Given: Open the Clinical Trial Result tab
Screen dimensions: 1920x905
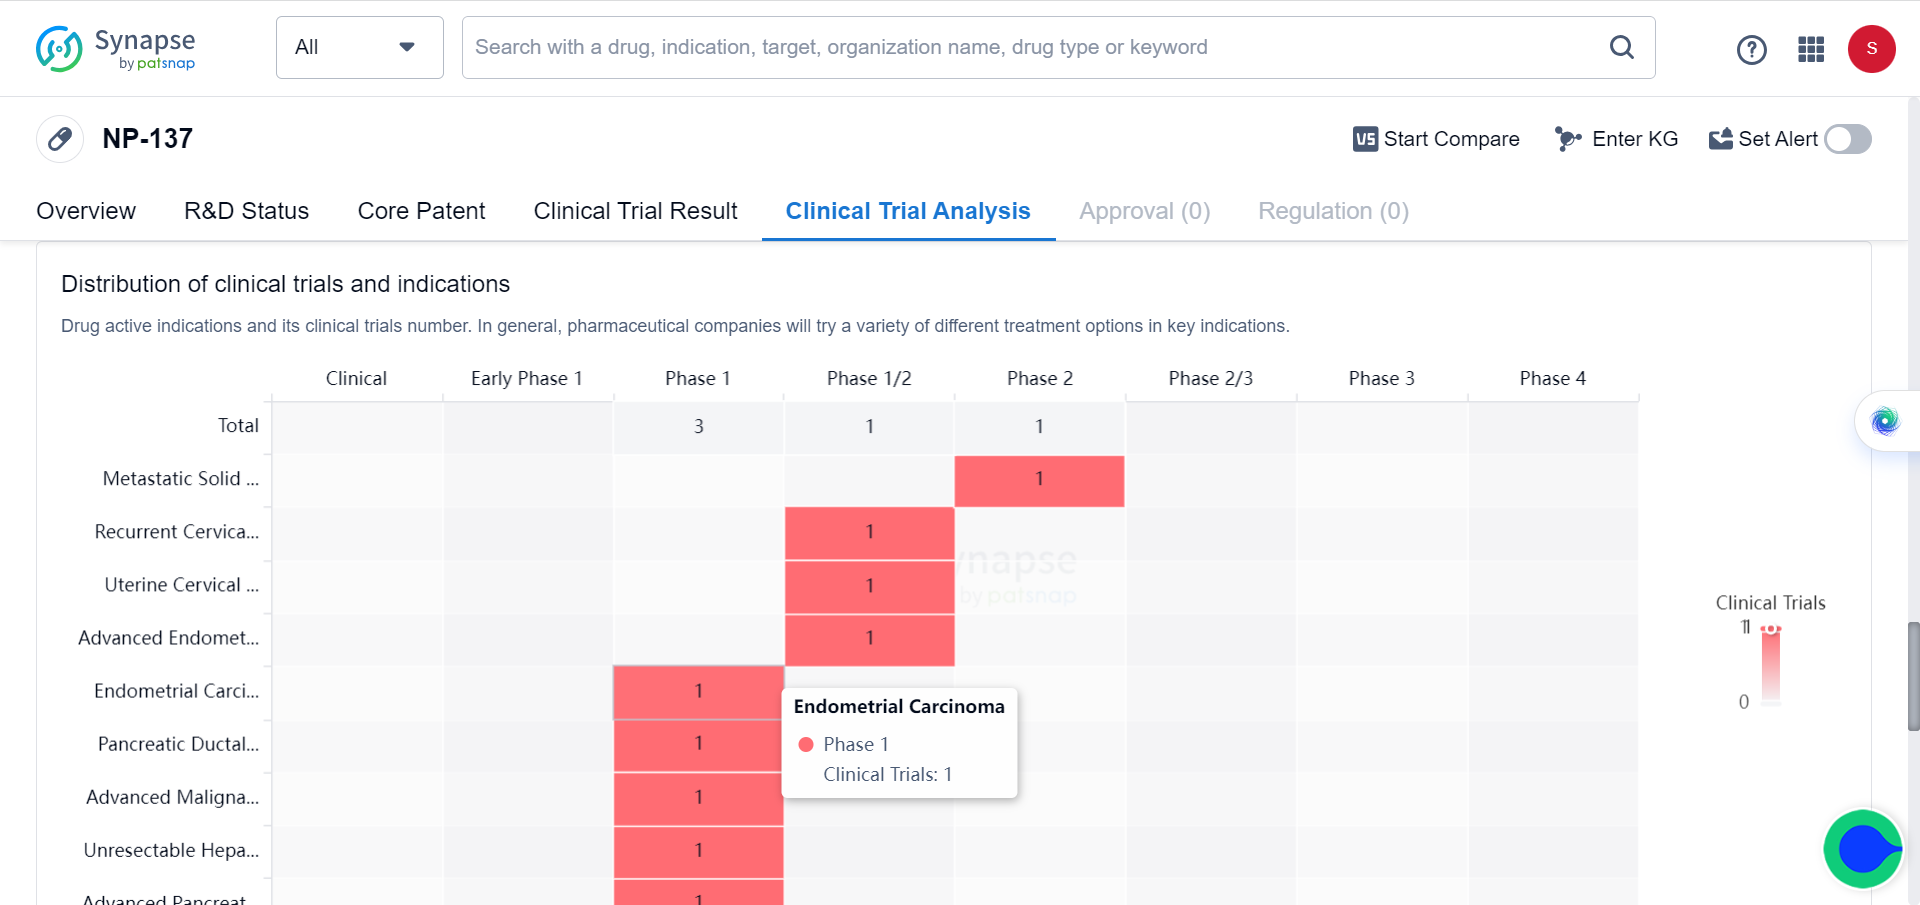Looking at the screenshot, I should (x=635, y=211).
